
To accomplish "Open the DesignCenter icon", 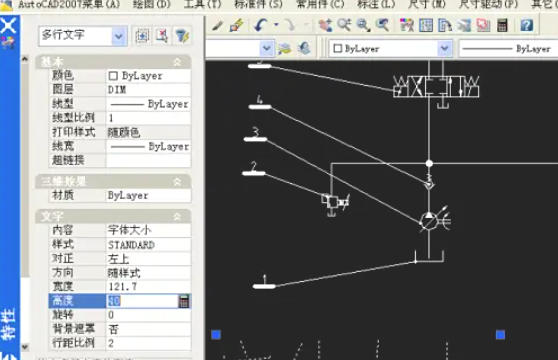I will click(x=426, y=25).
